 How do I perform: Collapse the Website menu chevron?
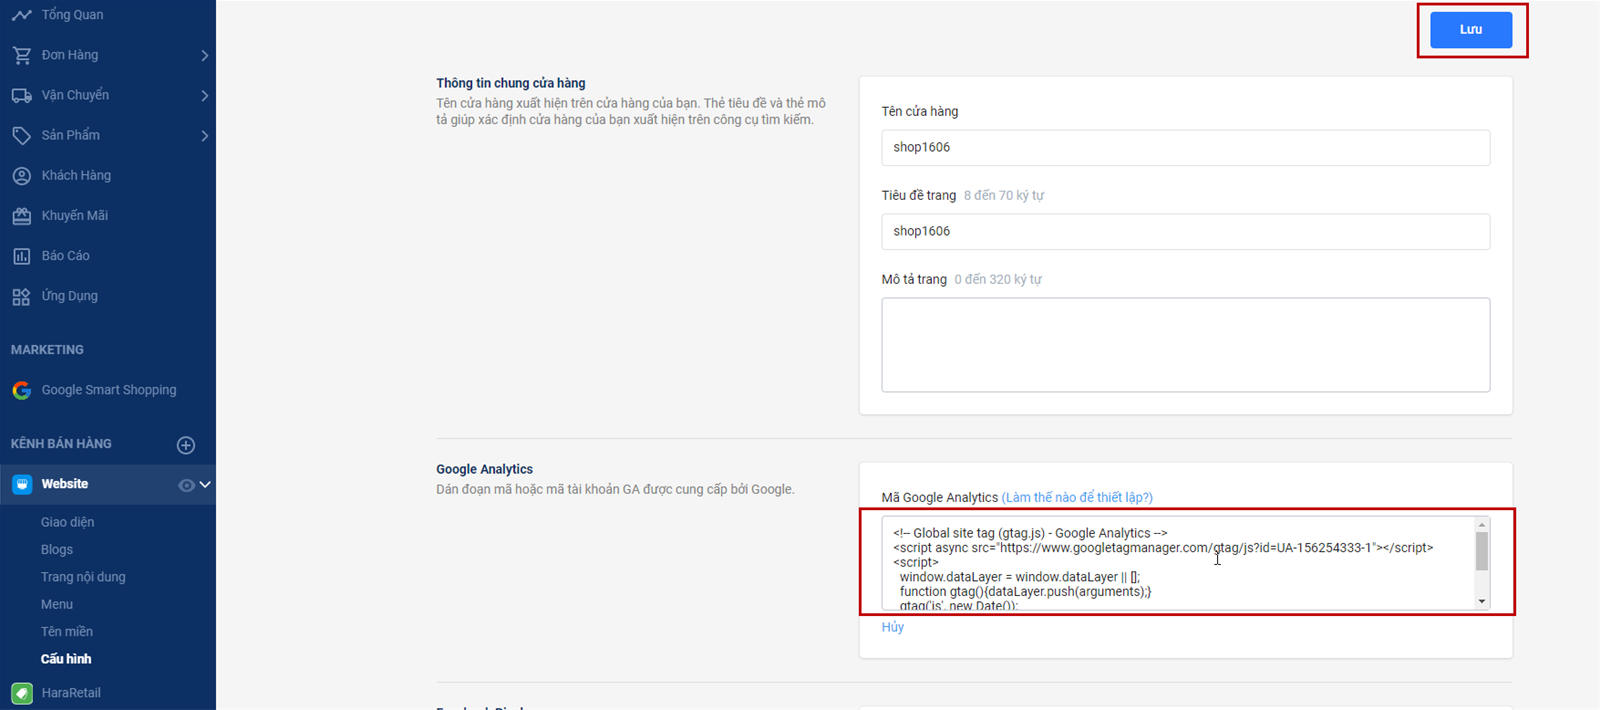(205, 485)
